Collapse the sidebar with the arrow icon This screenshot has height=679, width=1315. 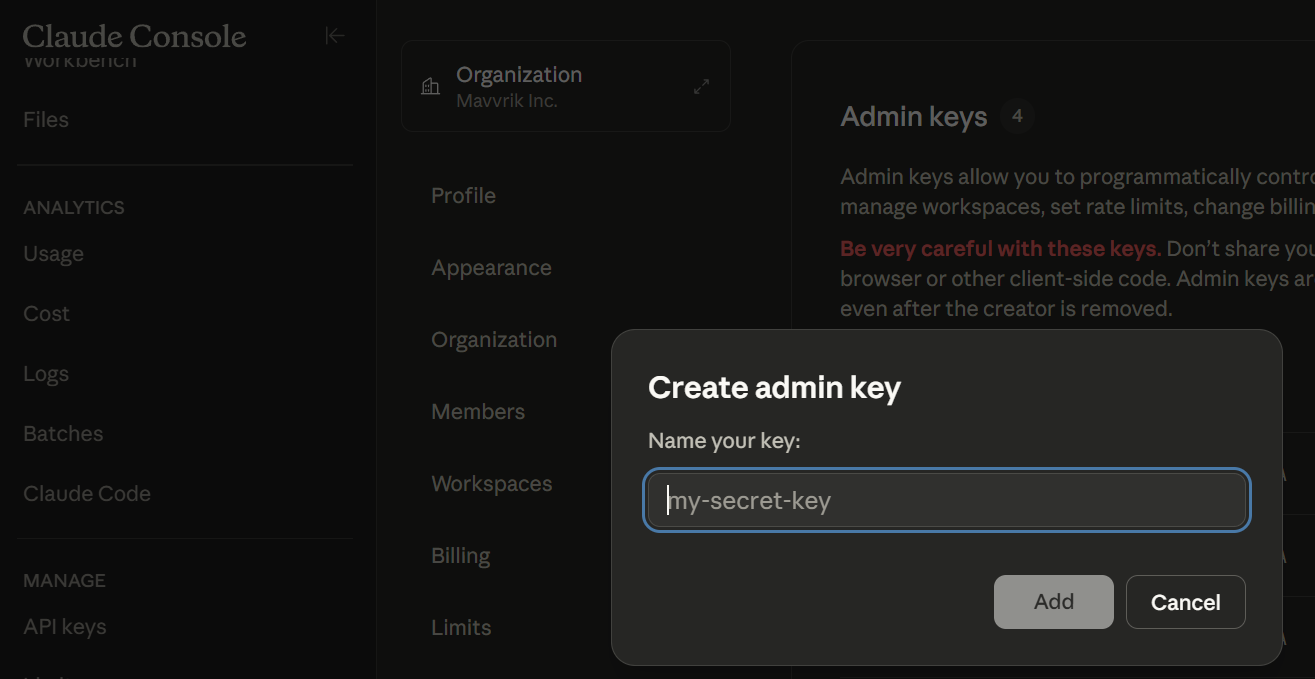(335, 36)
